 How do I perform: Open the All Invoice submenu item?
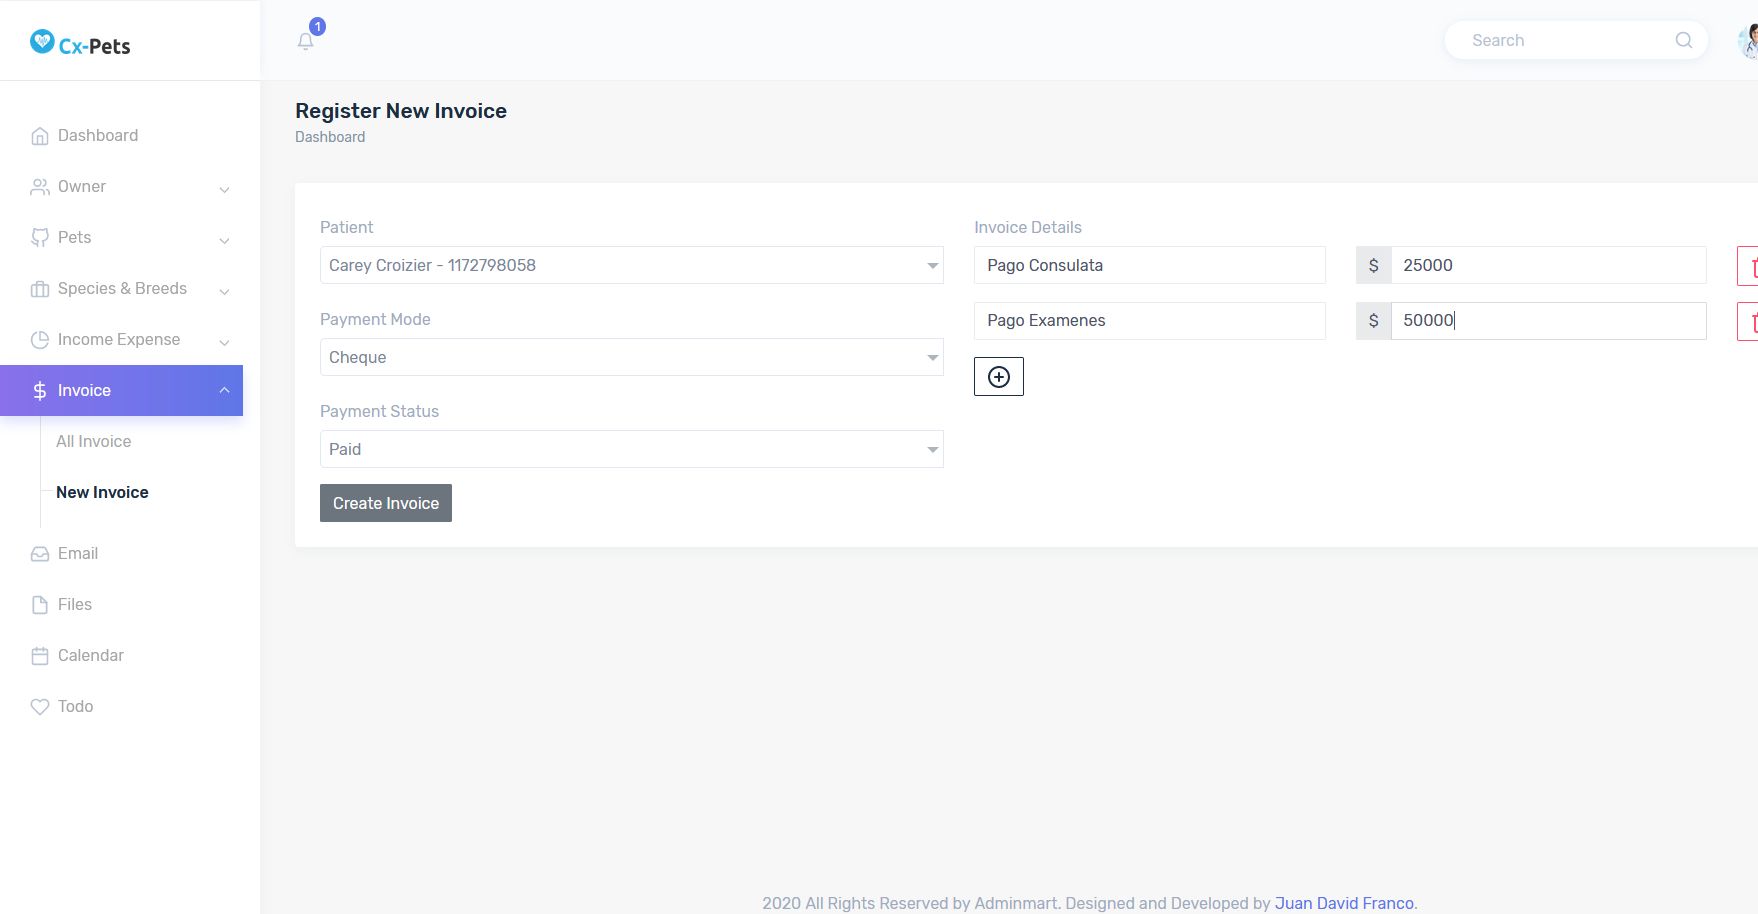93,442
